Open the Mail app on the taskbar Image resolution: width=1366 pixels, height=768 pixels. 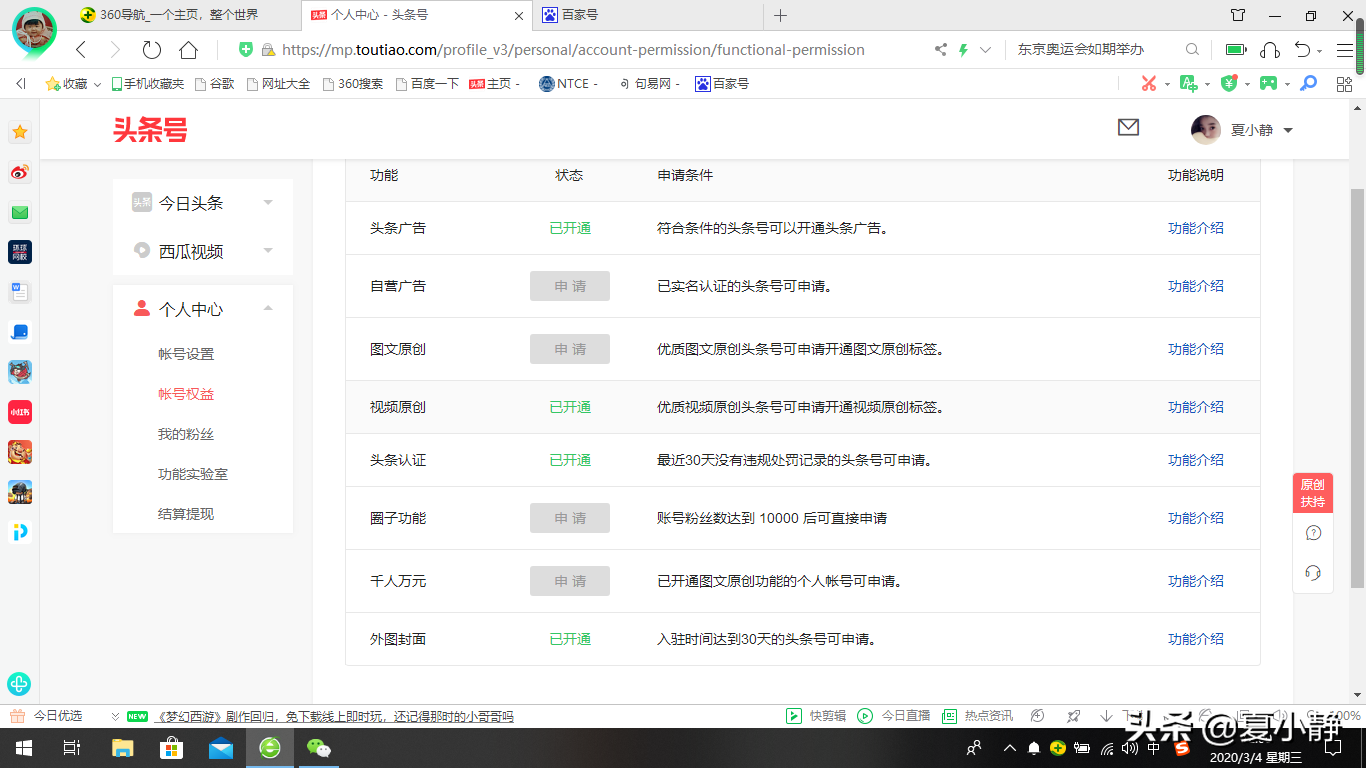click(x=221, y=747)
